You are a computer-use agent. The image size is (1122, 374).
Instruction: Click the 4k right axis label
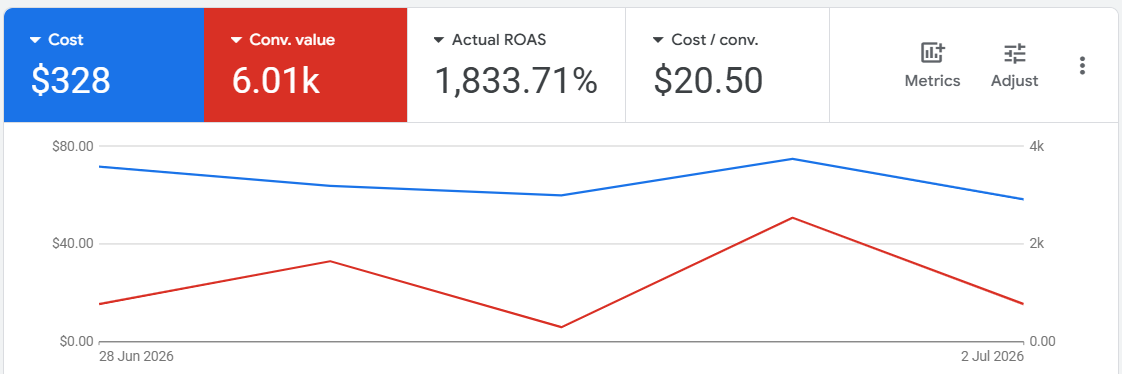tap(1037, 146)
